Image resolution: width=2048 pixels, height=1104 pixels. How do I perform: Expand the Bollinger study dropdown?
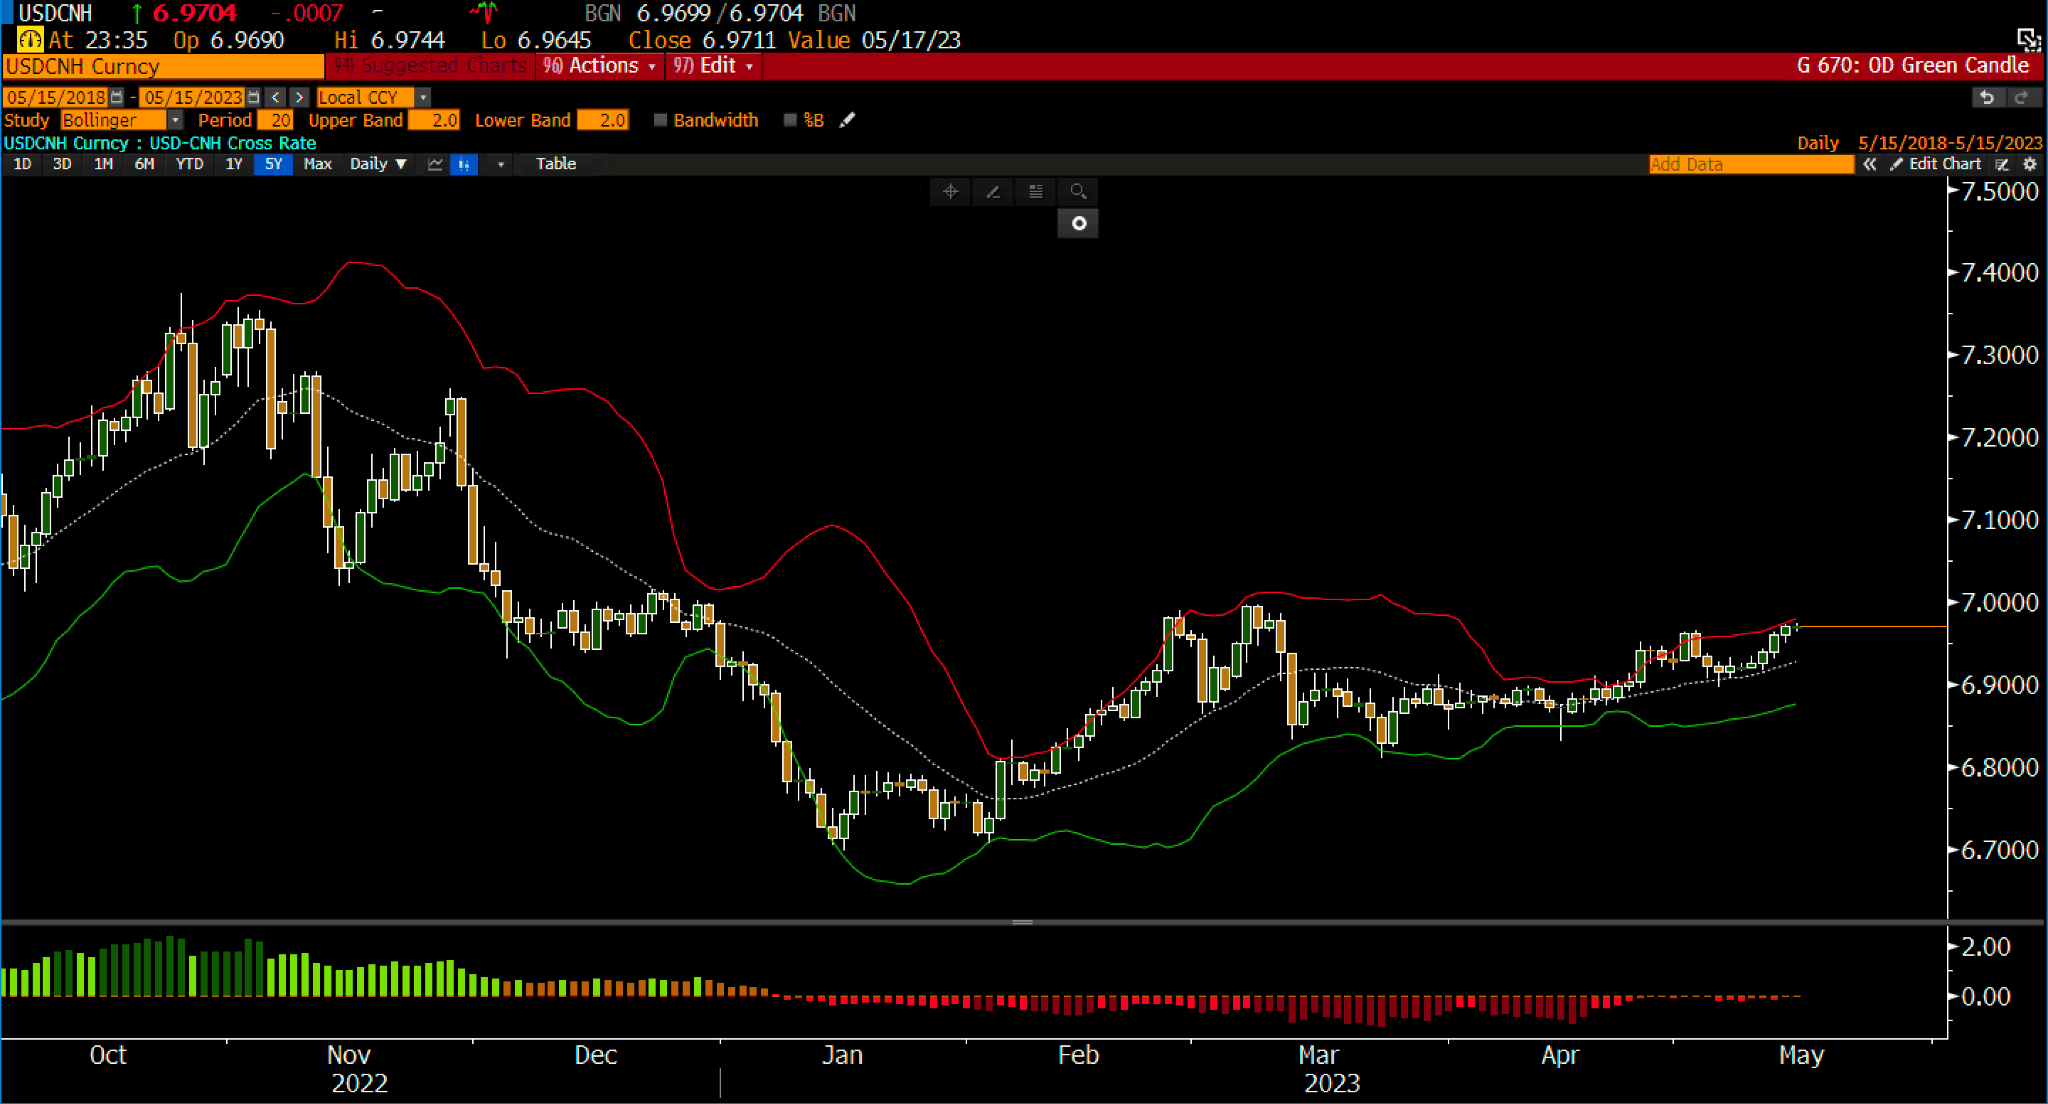175,120
